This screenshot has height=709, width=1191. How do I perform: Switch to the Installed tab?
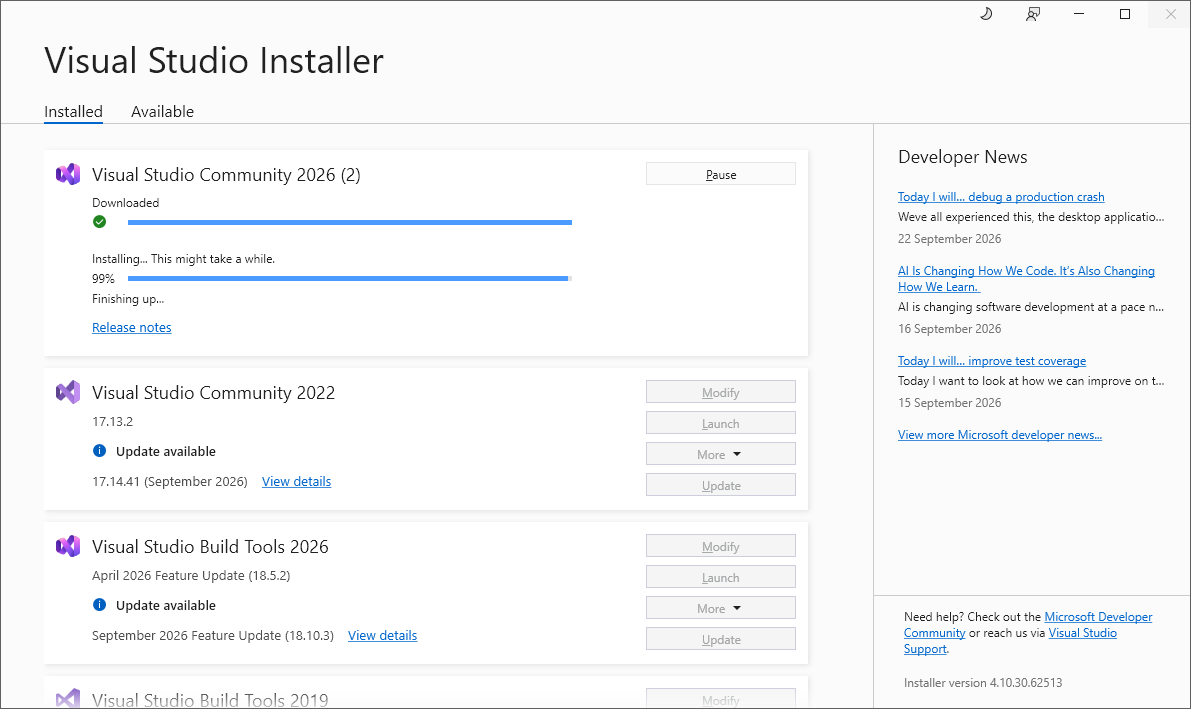tap(73, 112)
